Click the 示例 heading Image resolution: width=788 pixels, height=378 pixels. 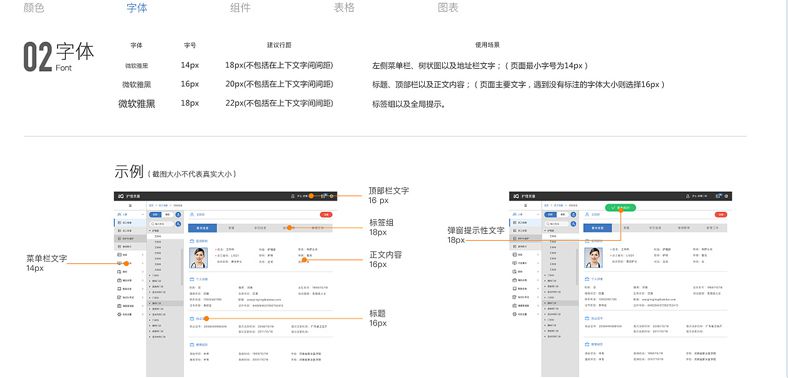point(129,171)
